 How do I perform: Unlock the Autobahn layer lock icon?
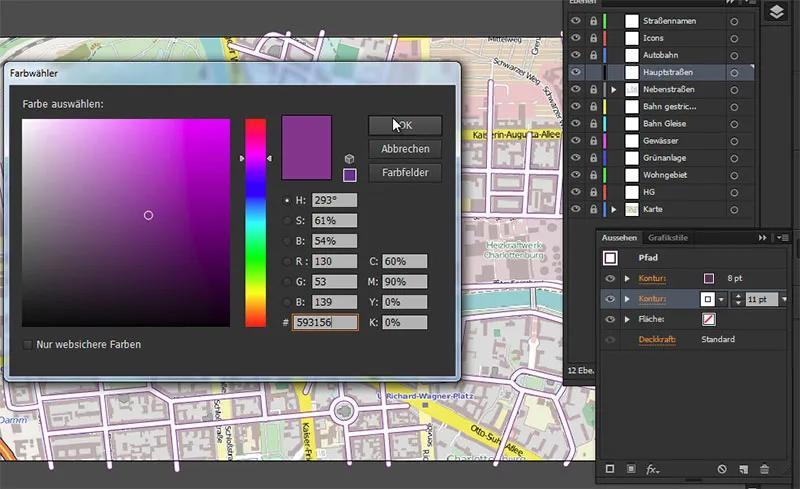pos(593,55)
